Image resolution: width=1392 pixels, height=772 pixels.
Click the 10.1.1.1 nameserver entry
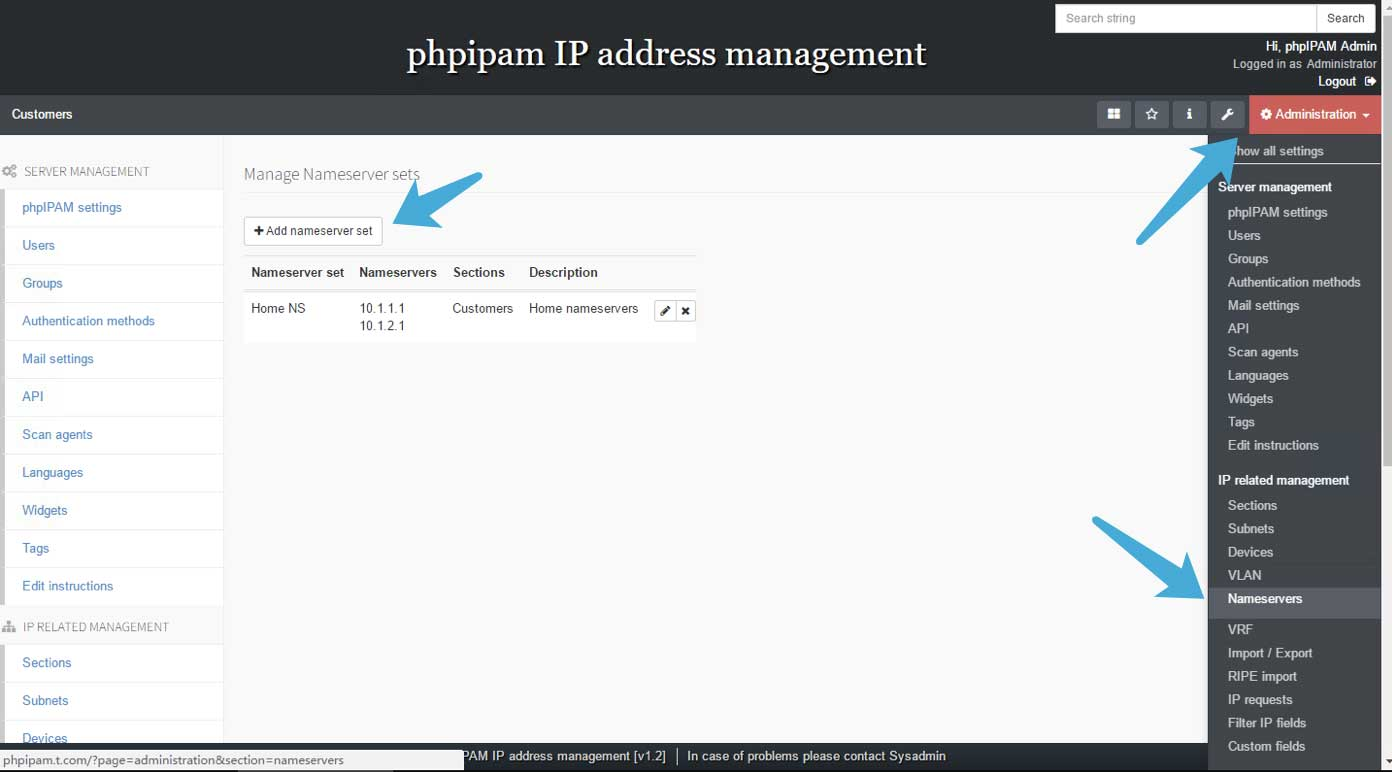(x=382, y=309)
